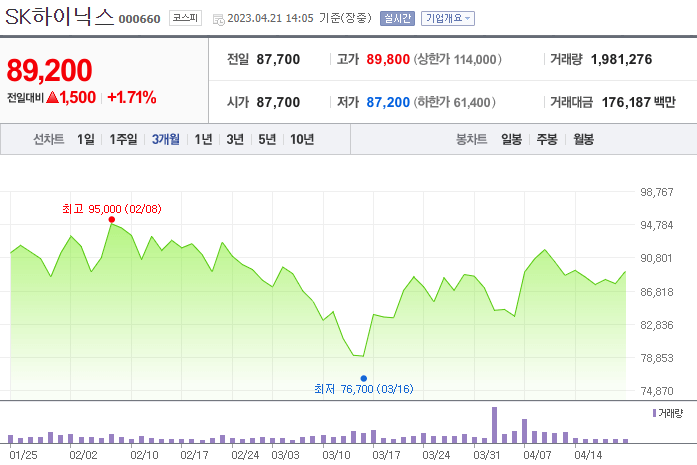Click the 최저 76,700 (03/16) label

364,389
